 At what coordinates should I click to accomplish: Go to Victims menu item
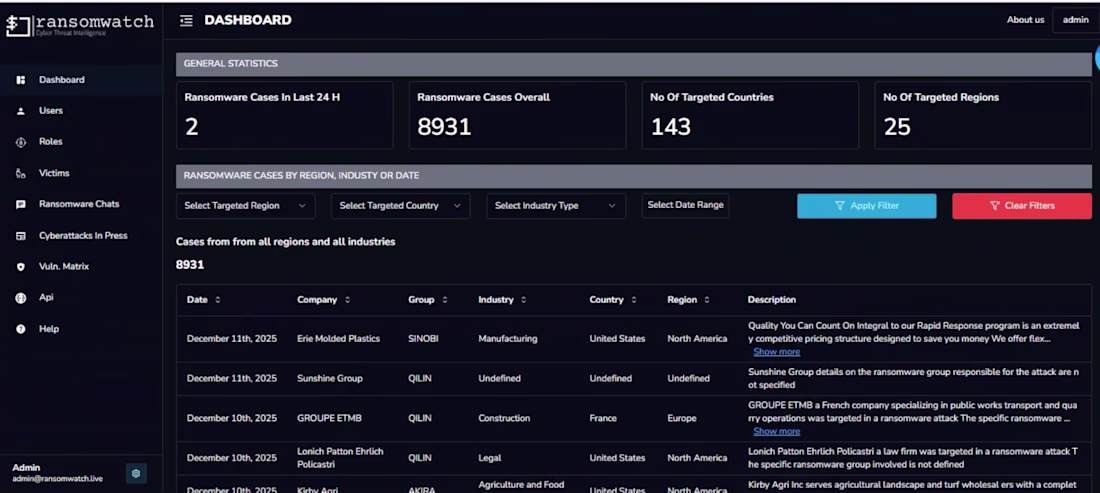pos(54,173)
